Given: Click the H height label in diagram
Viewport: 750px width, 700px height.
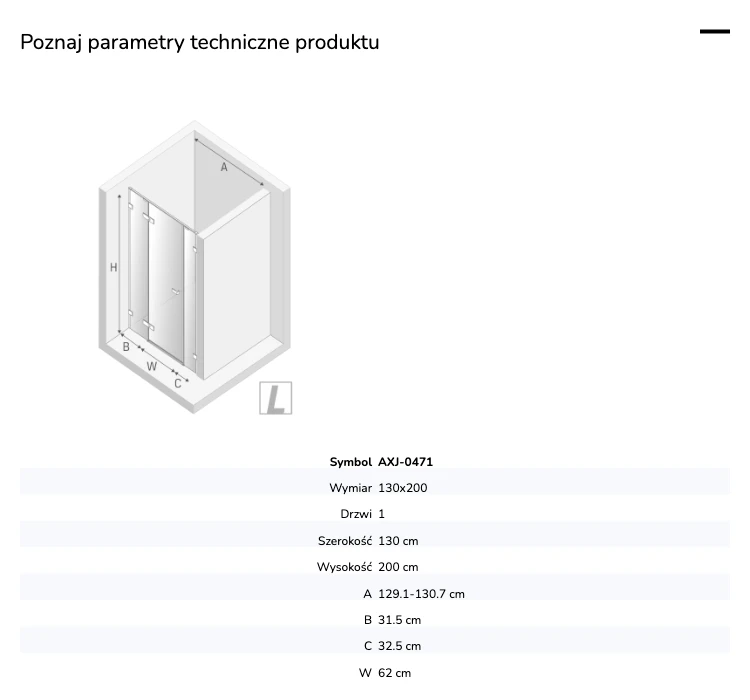Looking at the screenshot, I should point(113,267).
